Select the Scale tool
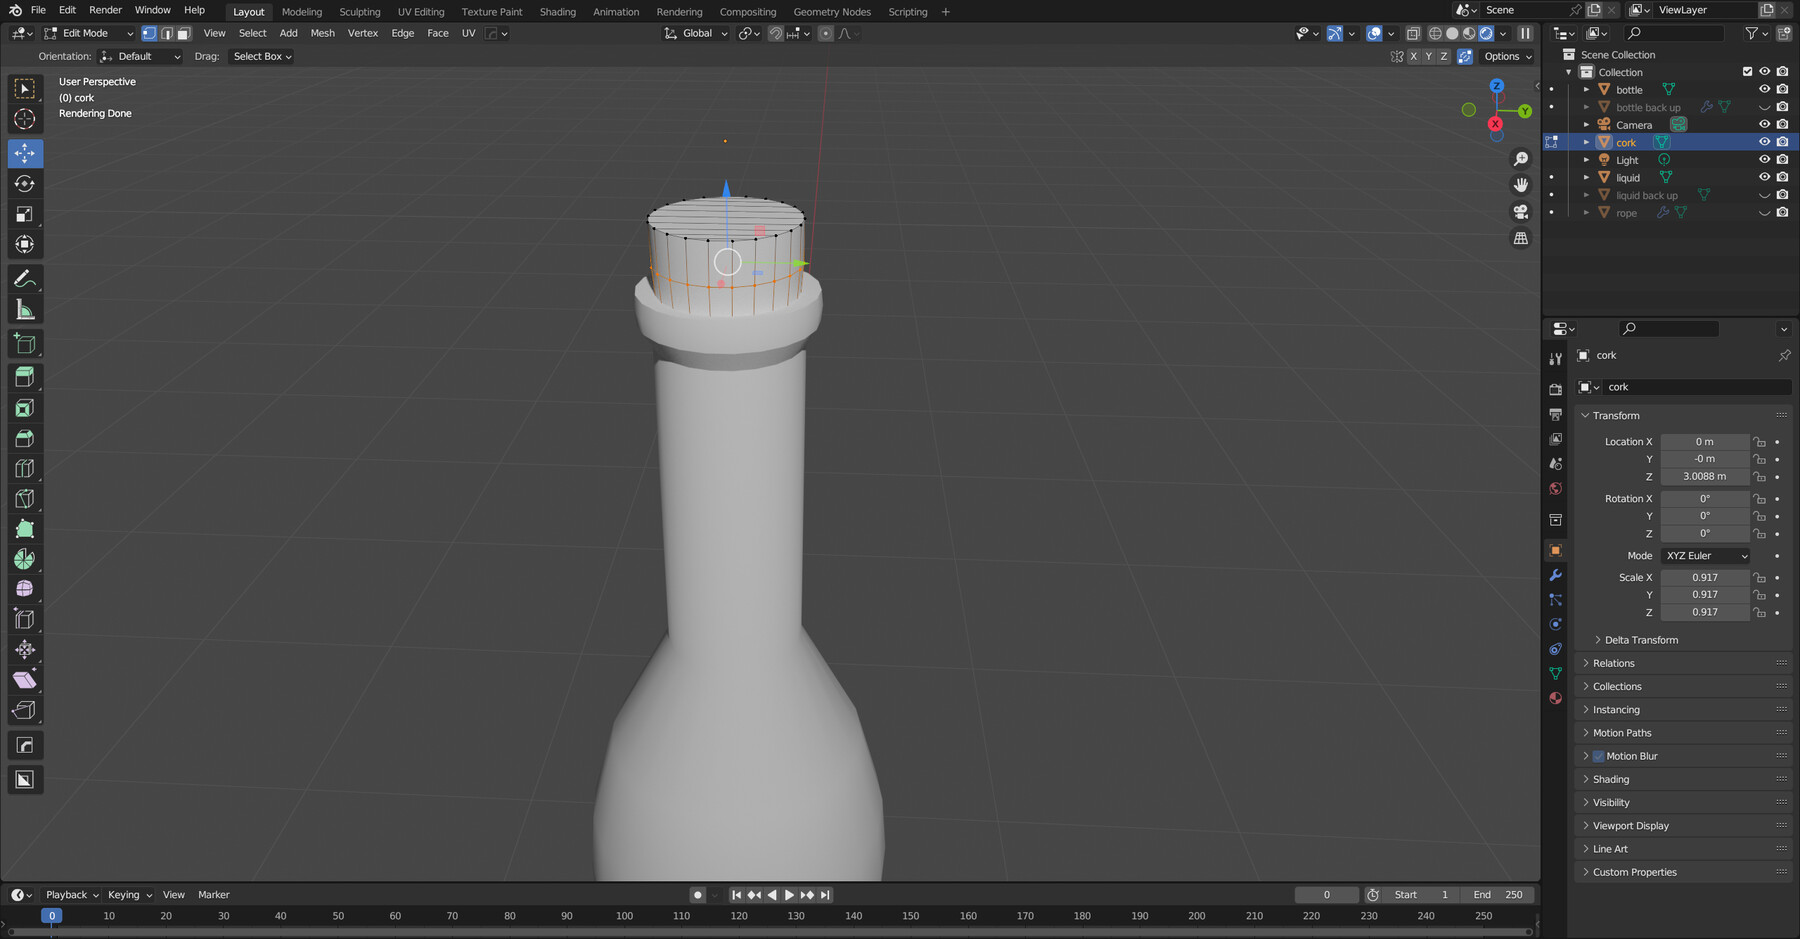Image resolution: width=1800 pixels, height=939 pixels. coord(25,213)
